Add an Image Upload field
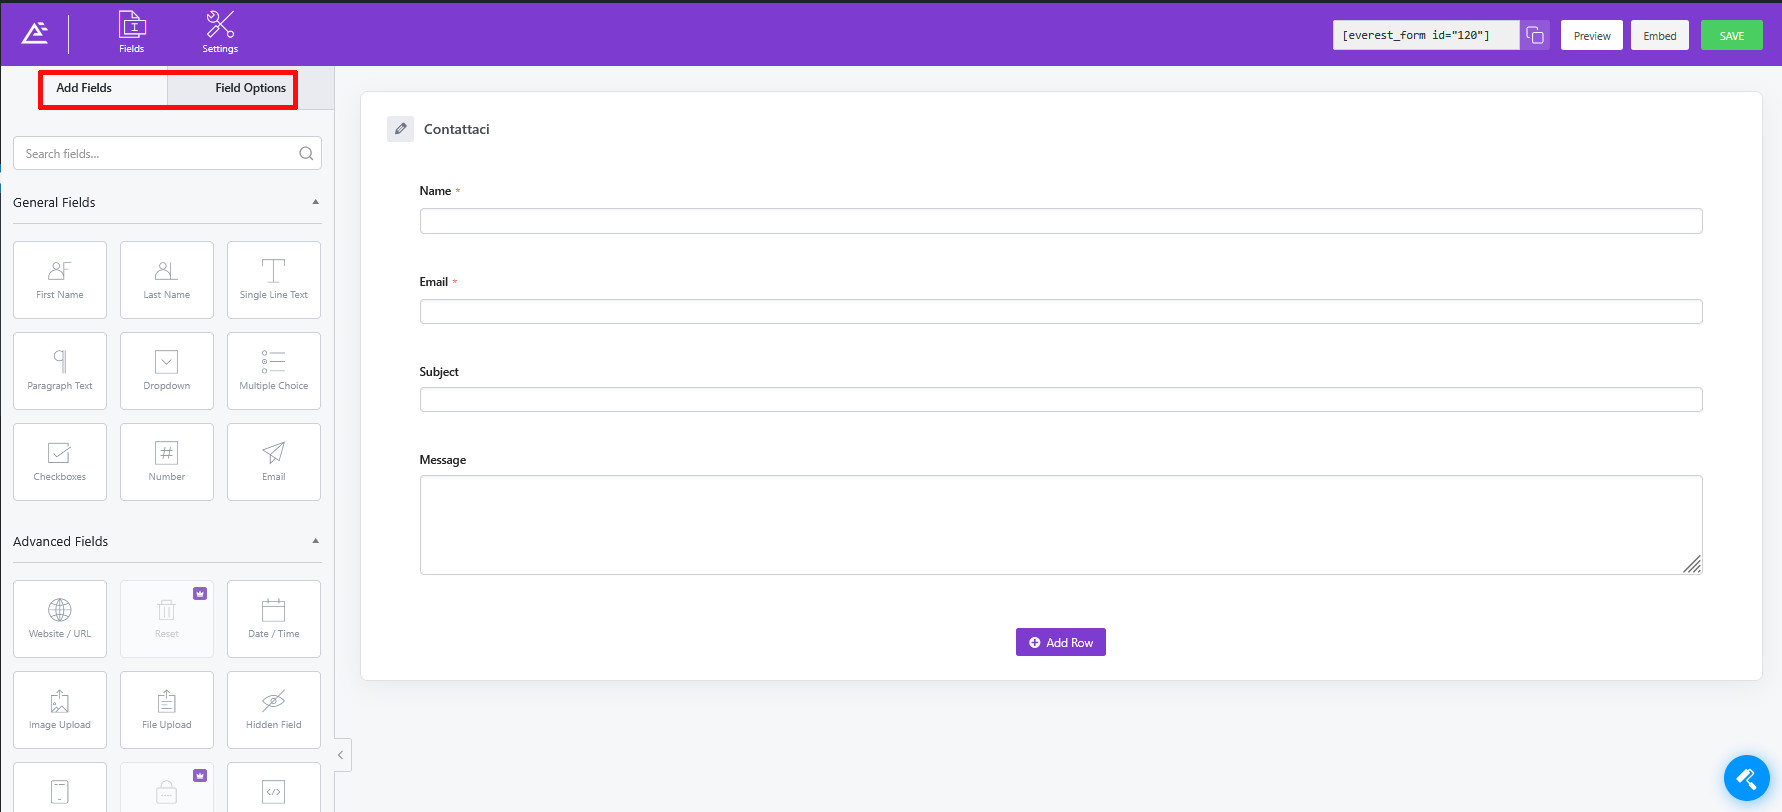The height and width of the screenshot is (812, 1782). (60, 710)
